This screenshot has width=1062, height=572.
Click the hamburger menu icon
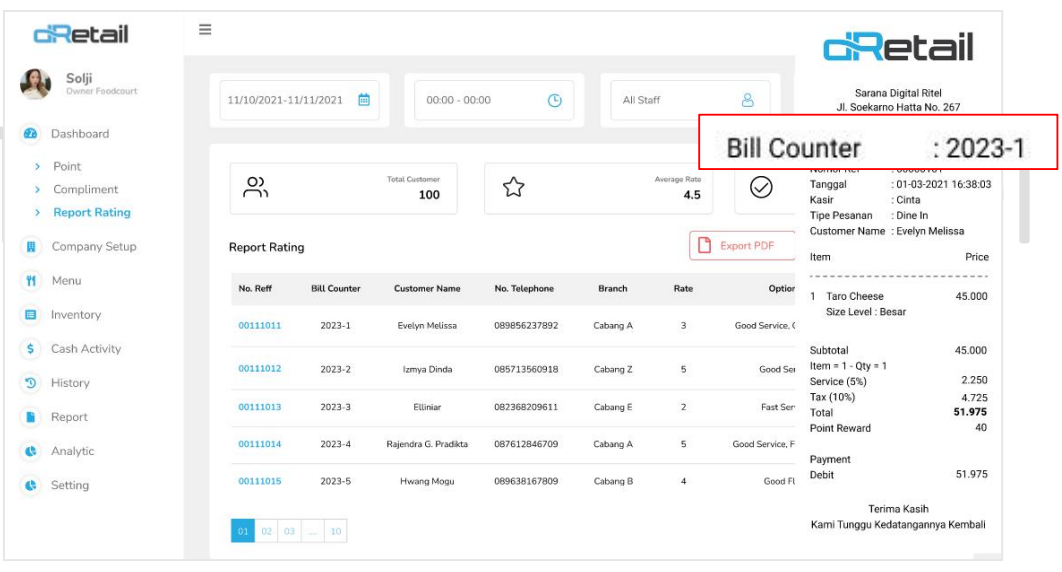pyautogui.click(x=205, y=30)
